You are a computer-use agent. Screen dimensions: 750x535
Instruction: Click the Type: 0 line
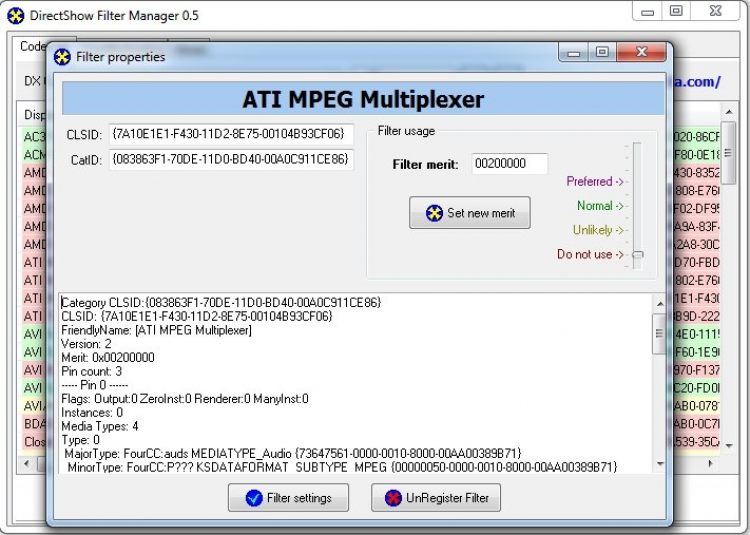(x=80, y=440)
